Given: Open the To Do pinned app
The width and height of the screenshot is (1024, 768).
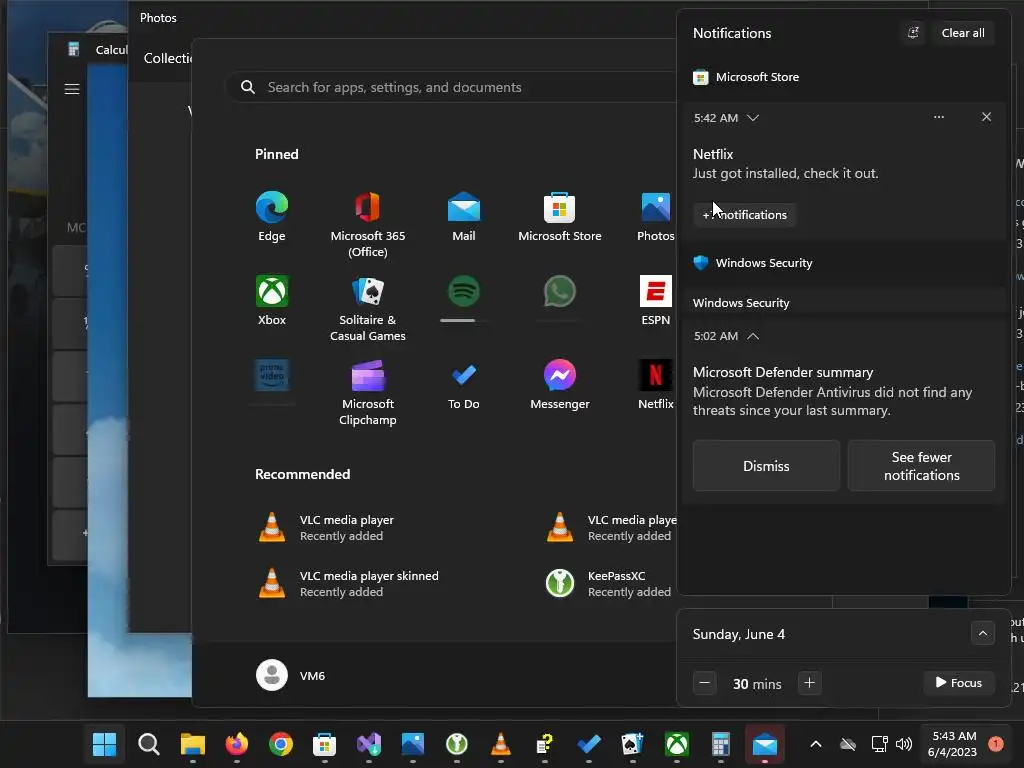Looking at the screenshot, I should (x=464, y=385).
